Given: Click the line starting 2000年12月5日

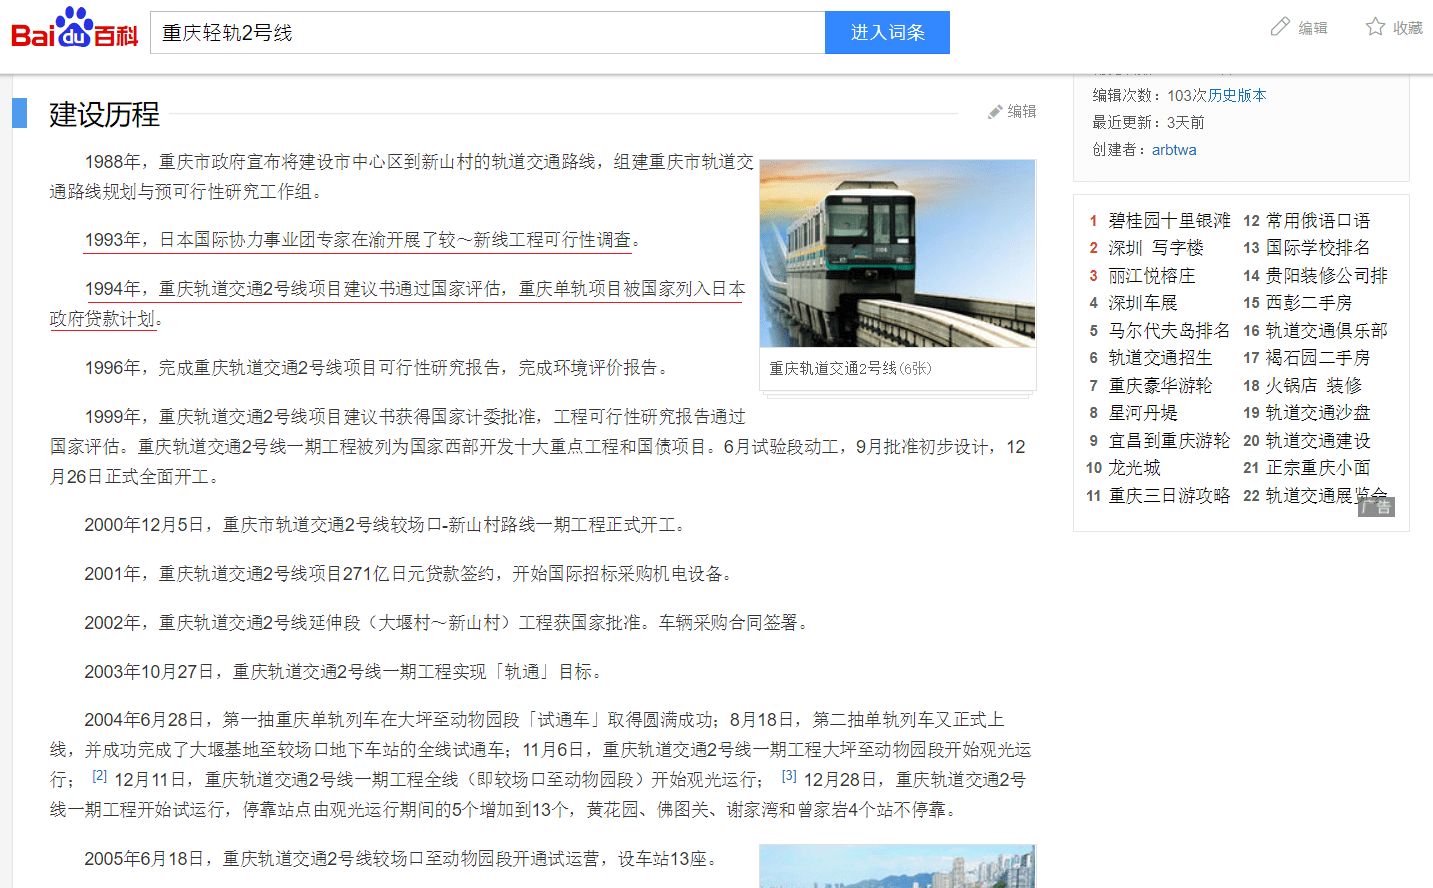Looking at the screenshot, I should pyautogui.click(x=385, y=524).
